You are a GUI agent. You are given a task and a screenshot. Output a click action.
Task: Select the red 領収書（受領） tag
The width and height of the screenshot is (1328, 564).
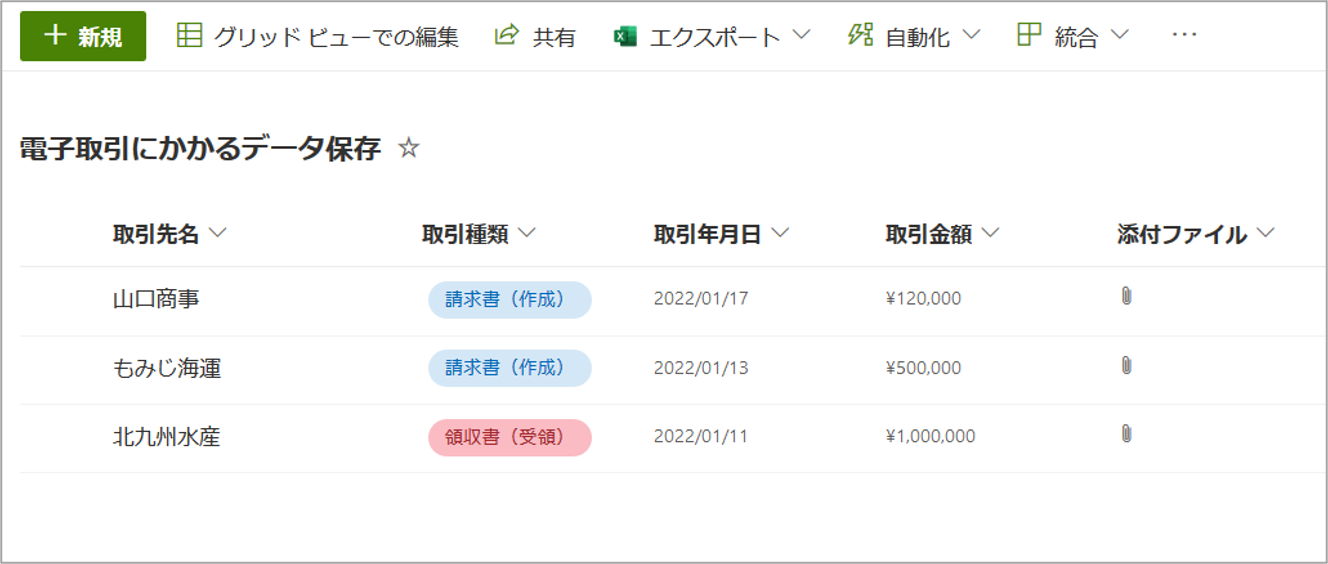point(509,437)
